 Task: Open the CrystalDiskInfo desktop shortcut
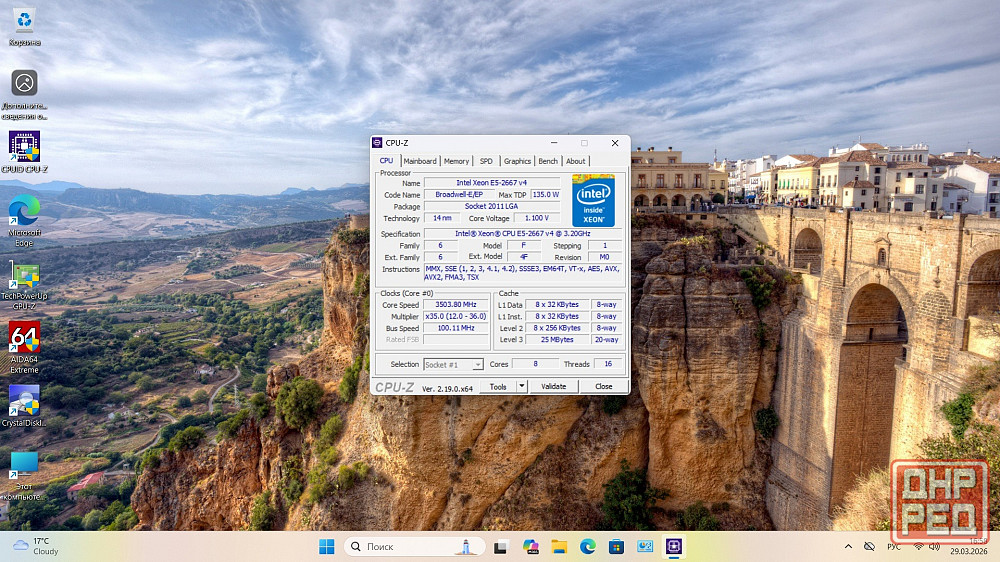pos(24,401)
